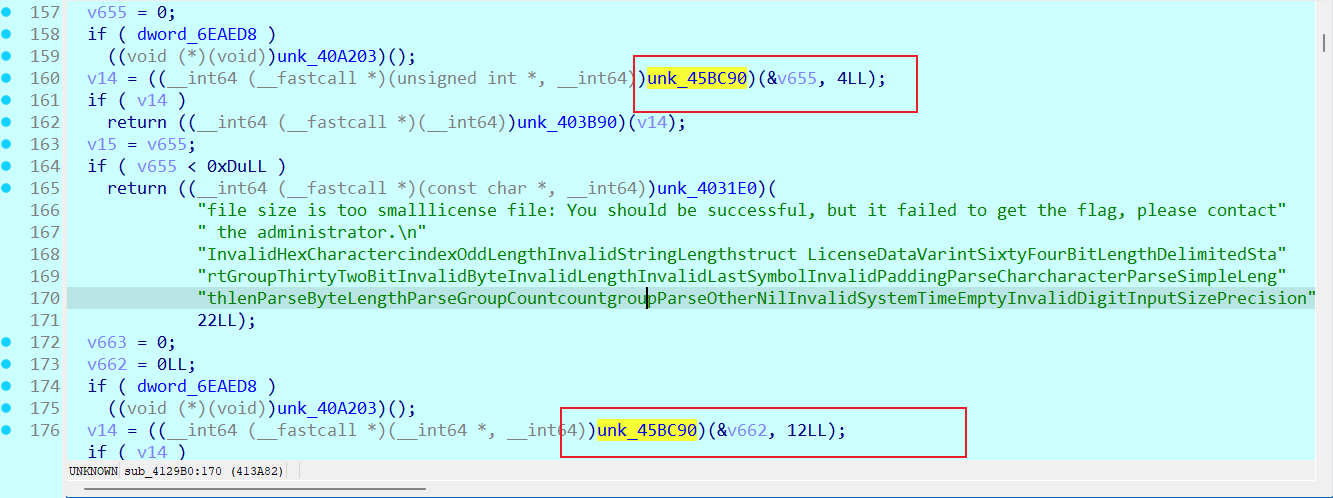Select variable v663 on line 172

[107, 342]
